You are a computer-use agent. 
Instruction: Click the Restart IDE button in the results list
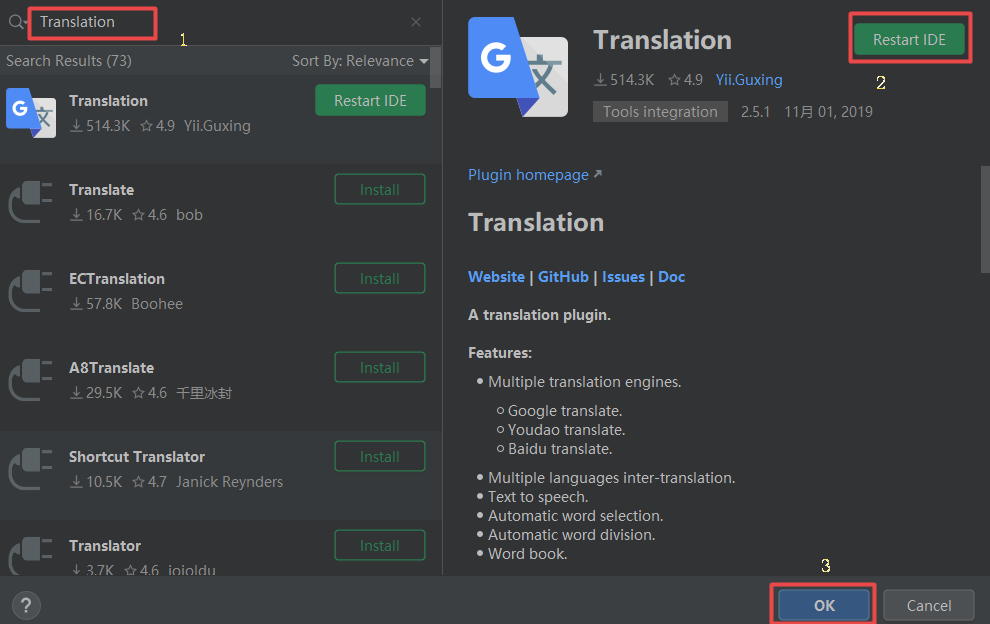pyautogui.click(x=370, y=100)
